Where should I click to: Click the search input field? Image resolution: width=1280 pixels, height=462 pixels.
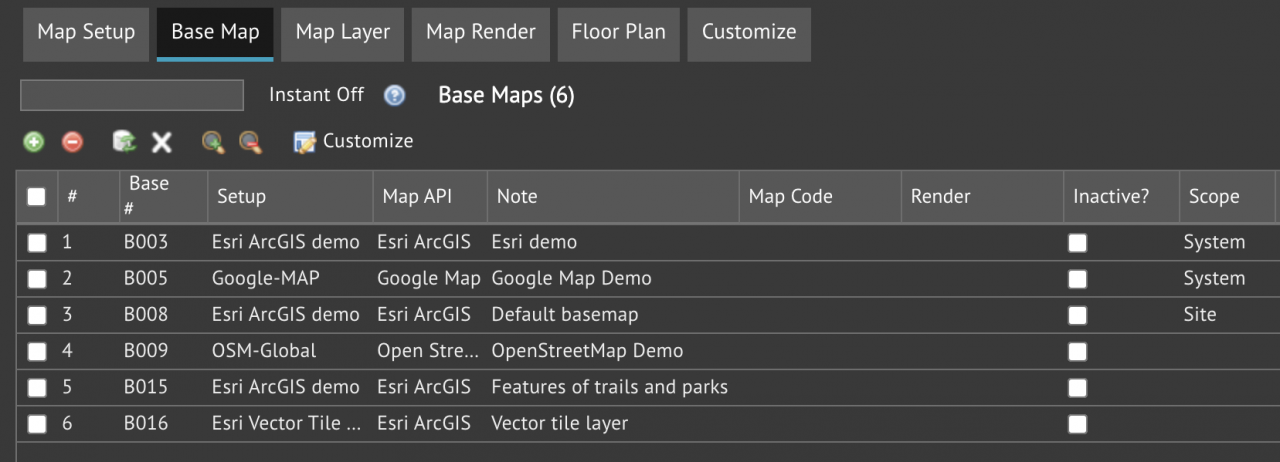point(132,95)
